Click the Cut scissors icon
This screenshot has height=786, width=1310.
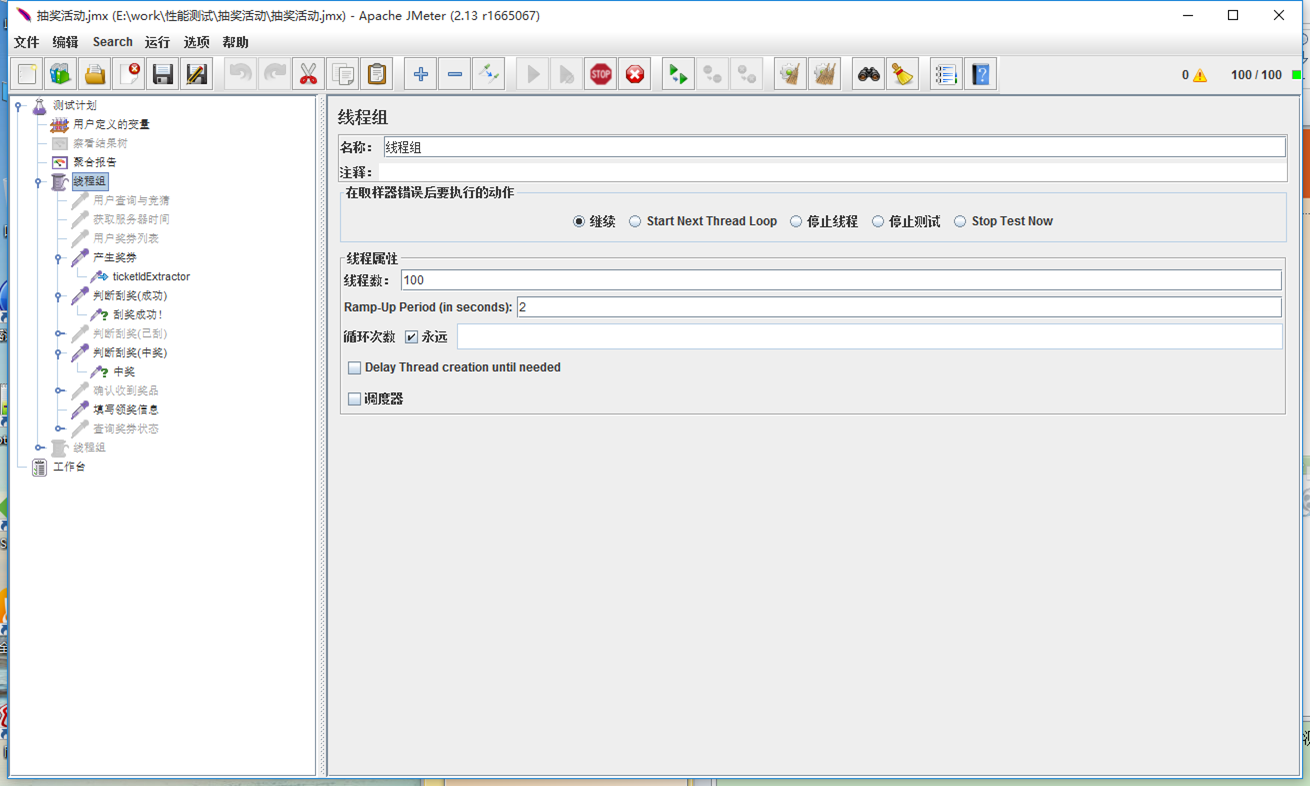pos(308,74)
